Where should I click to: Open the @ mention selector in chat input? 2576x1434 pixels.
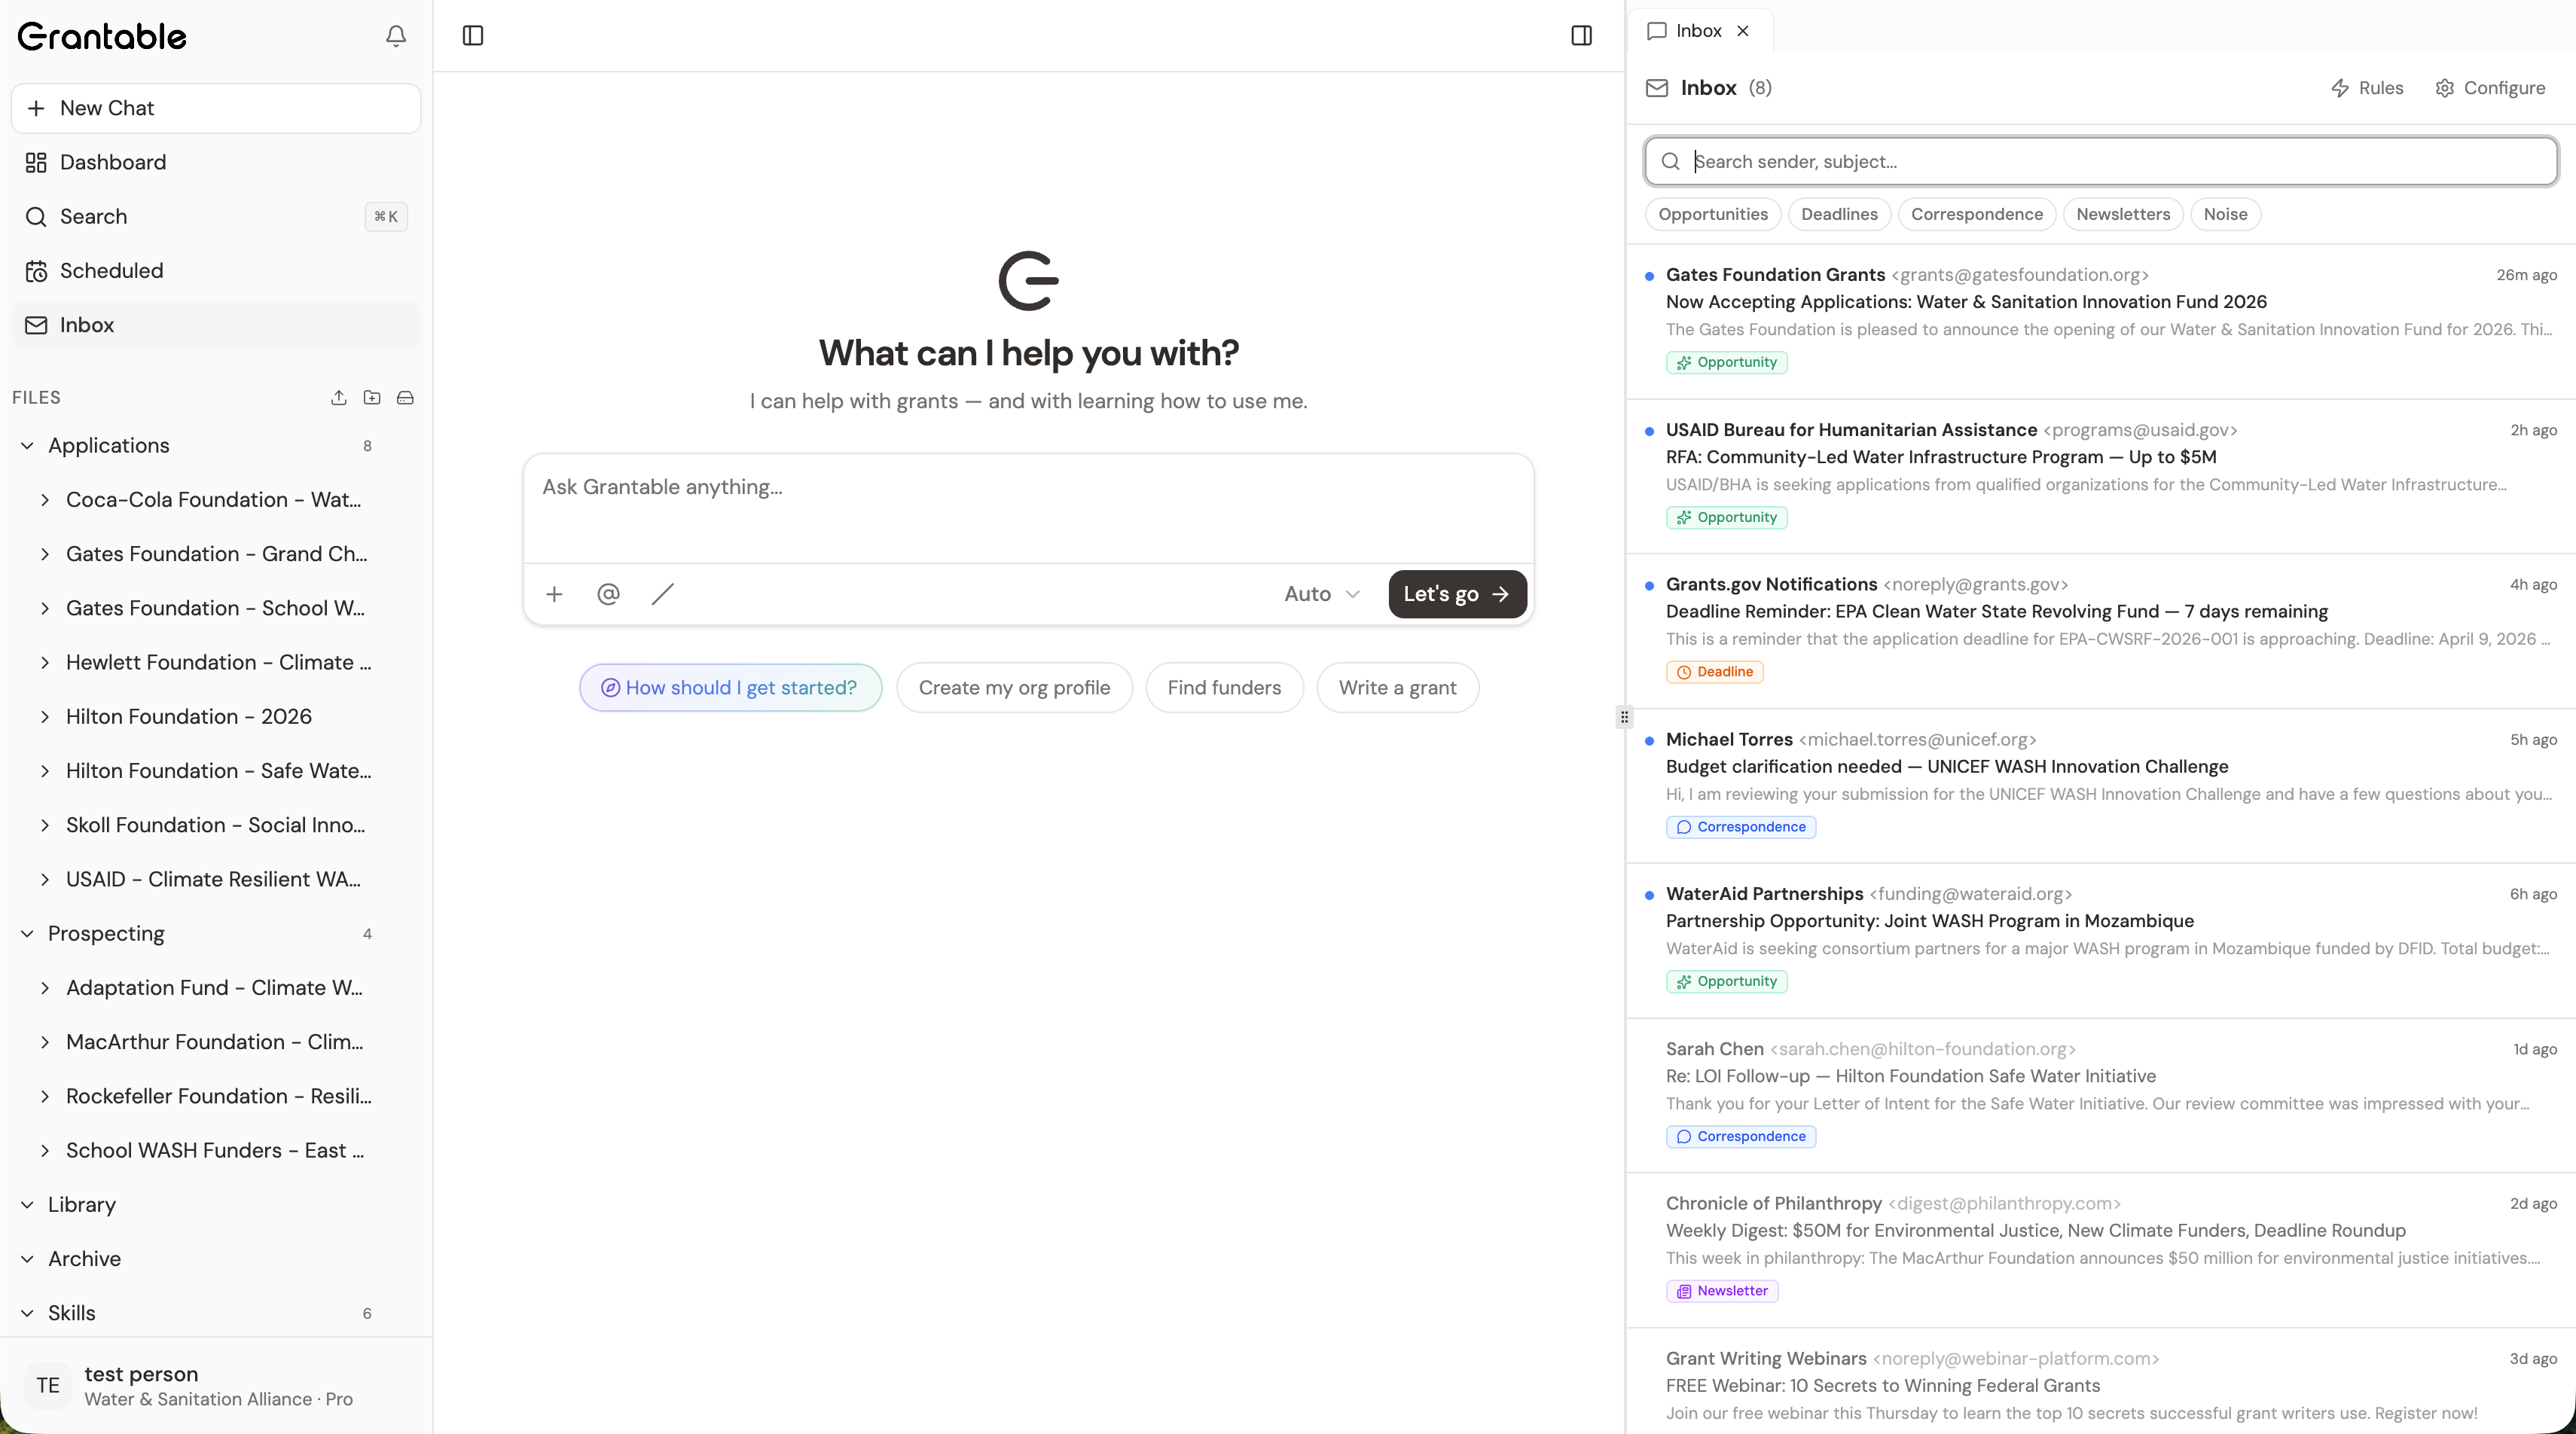pyautogui.click(x=608, y=593)
